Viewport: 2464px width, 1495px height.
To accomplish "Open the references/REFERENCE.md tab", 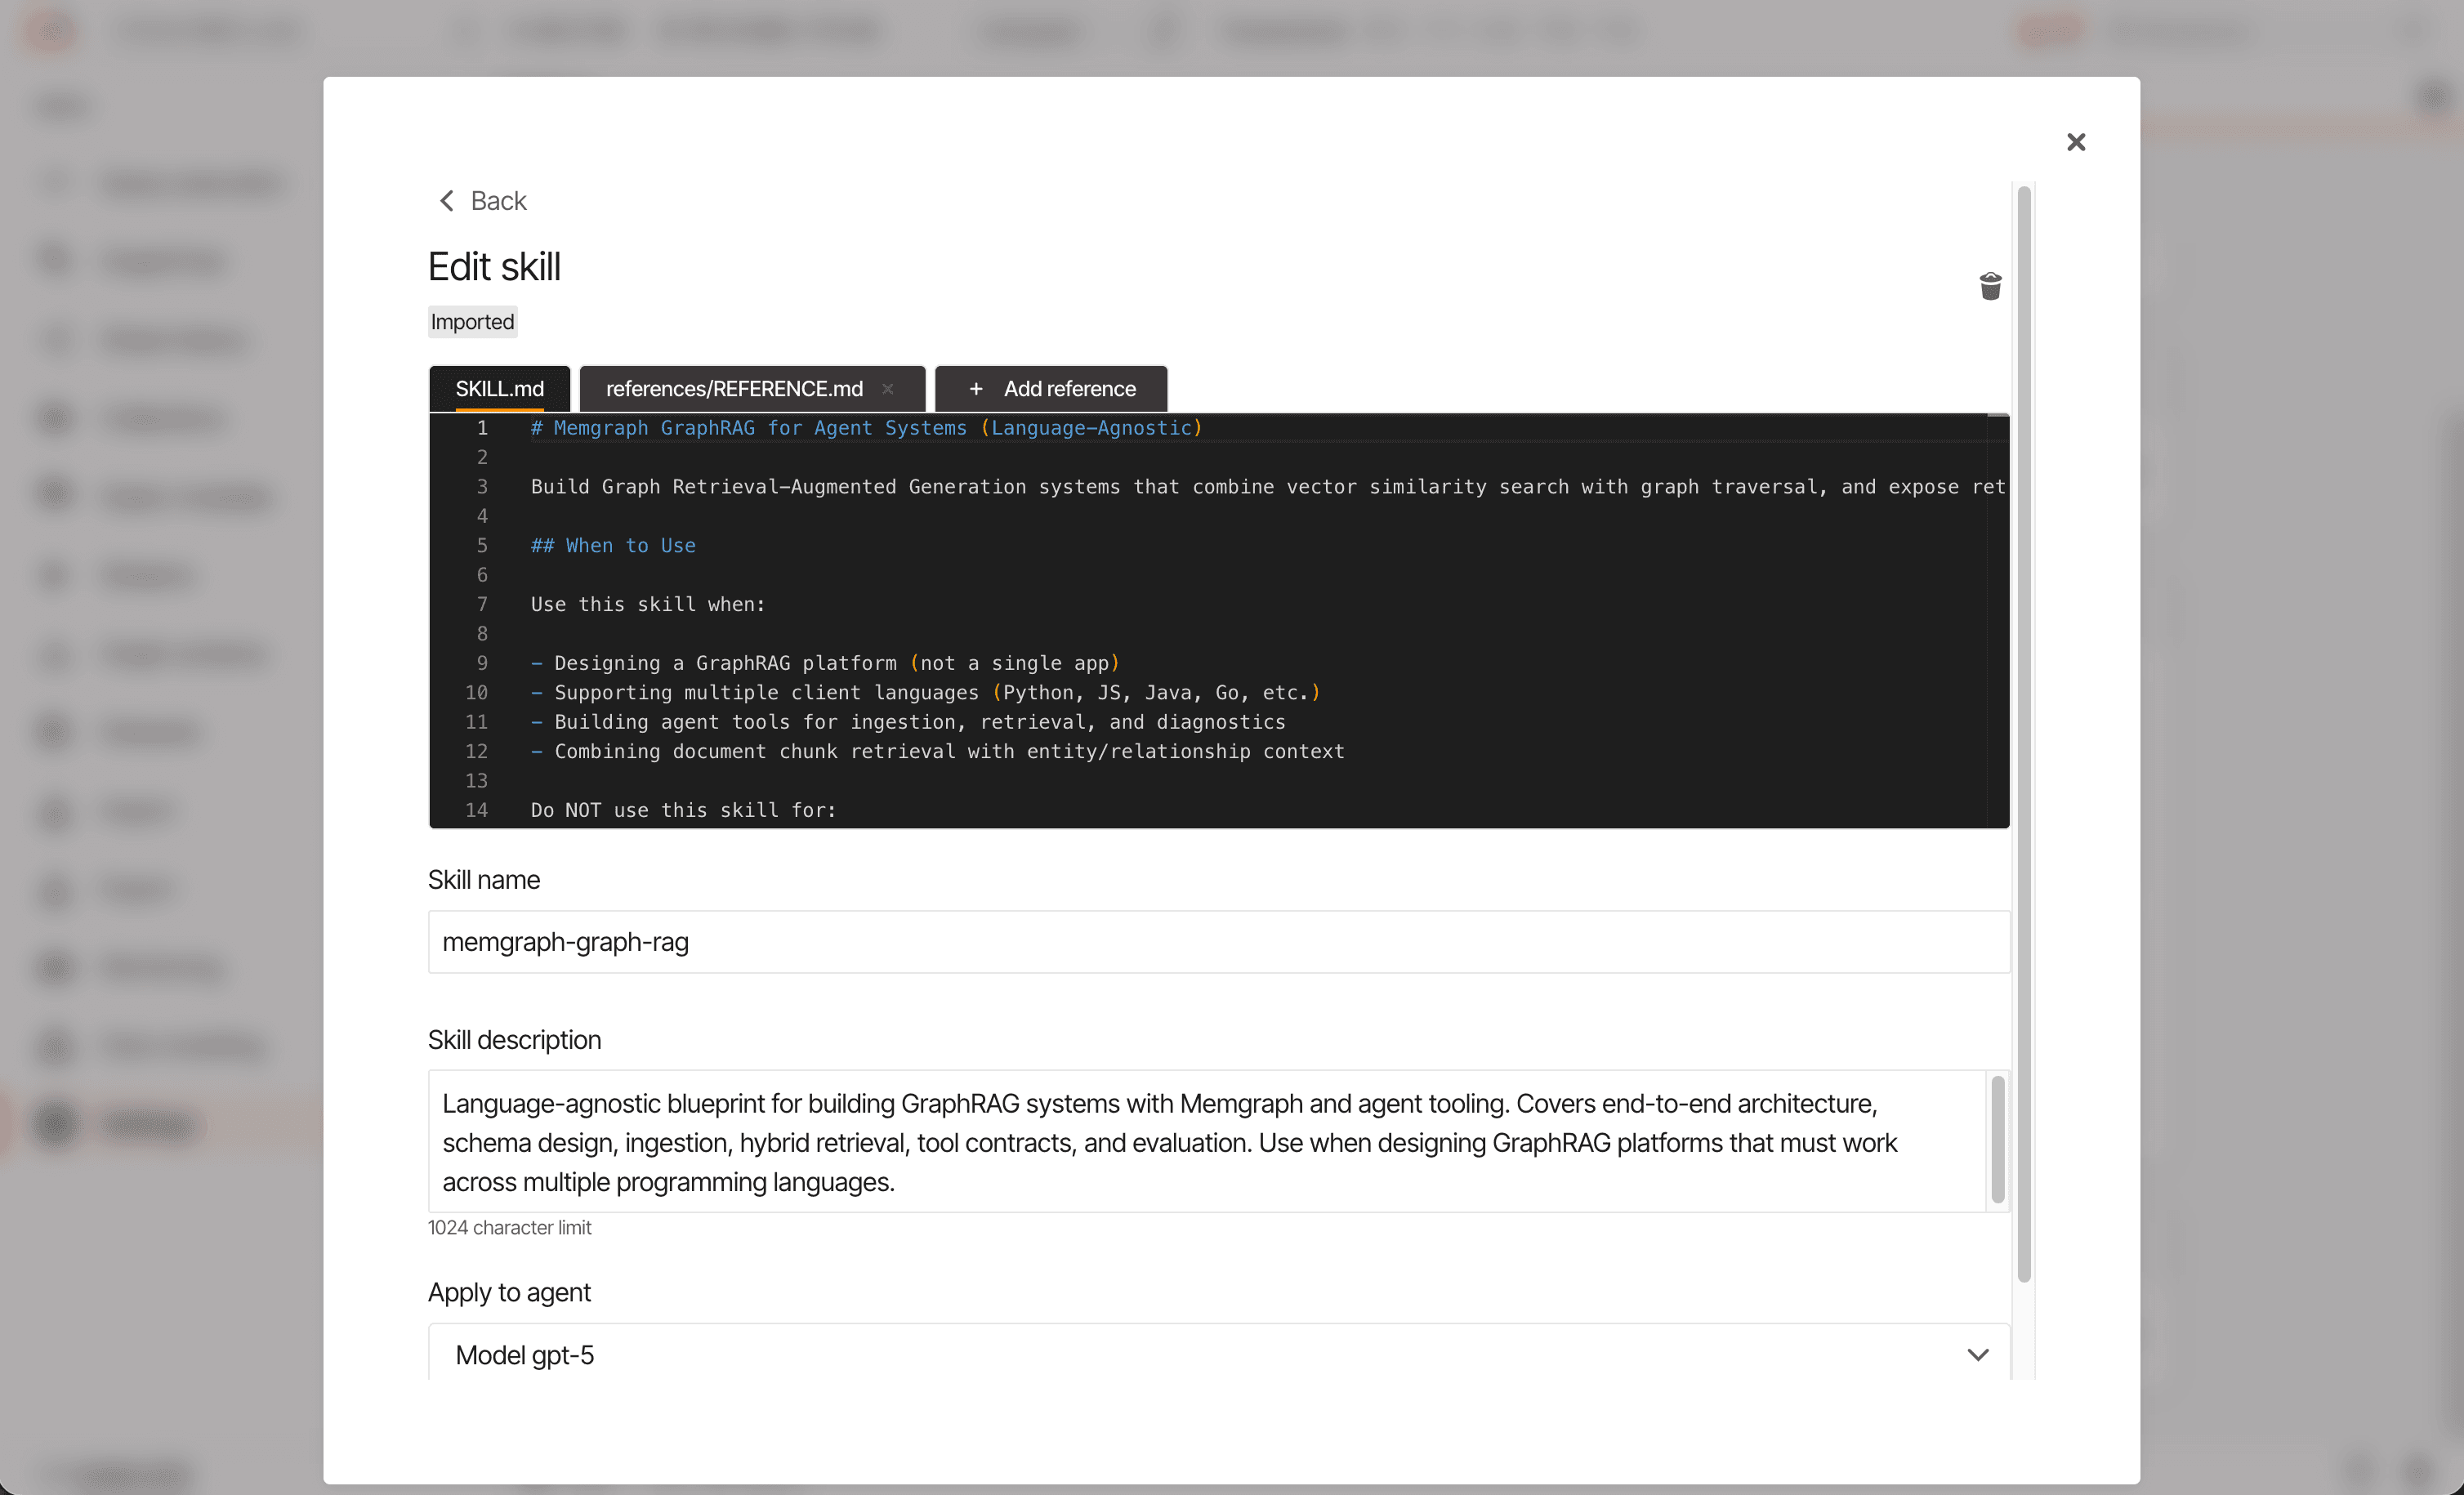I will tap(734, 389).
